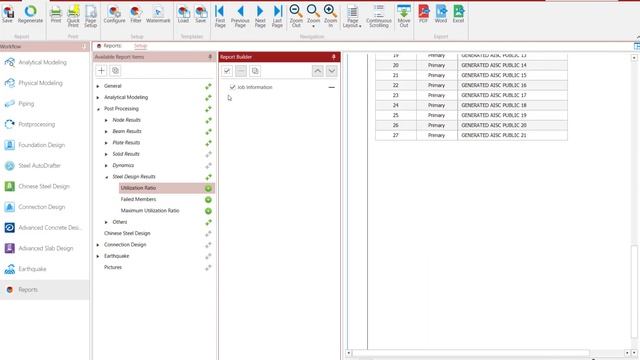Expand the General report items

tap(98, 86)
